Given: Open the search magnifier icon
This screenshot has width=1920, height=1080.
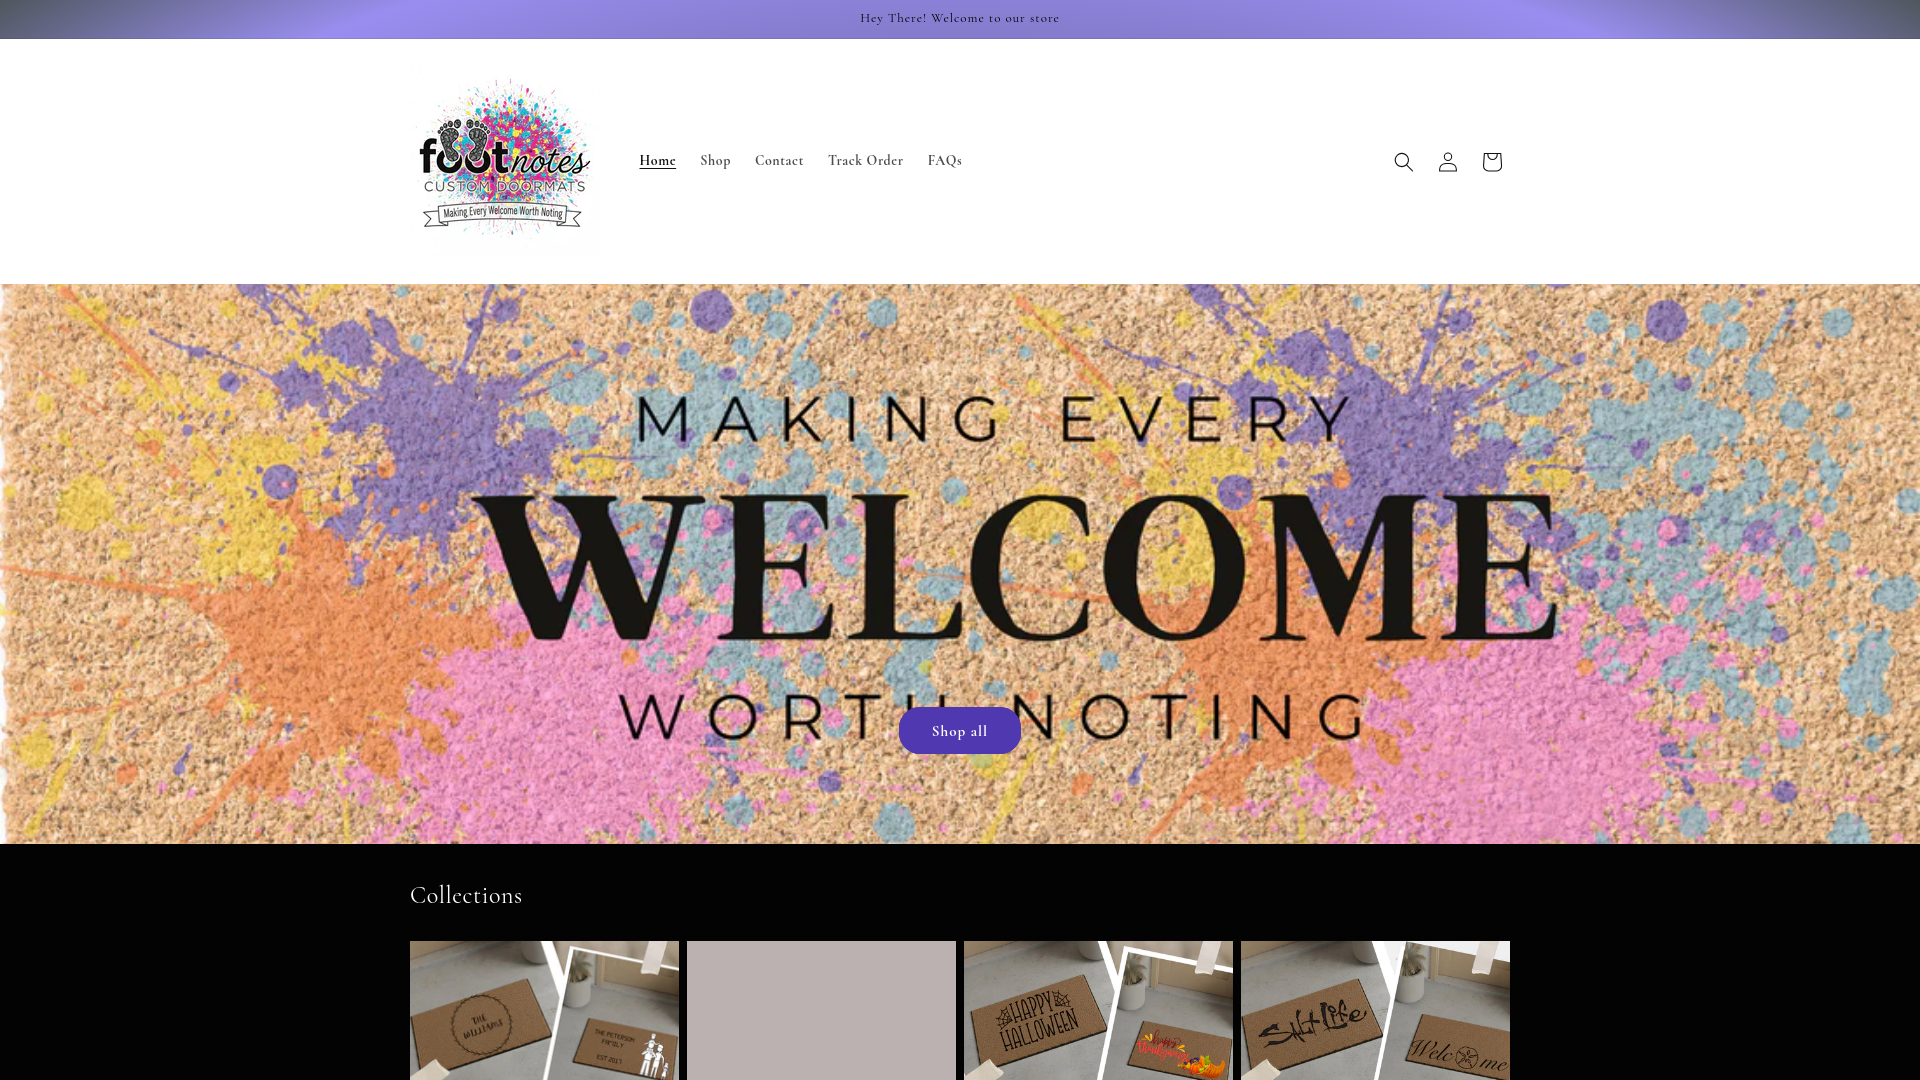Looking at the screenshot, I should pyautogui.click(x=1403, y=162).
